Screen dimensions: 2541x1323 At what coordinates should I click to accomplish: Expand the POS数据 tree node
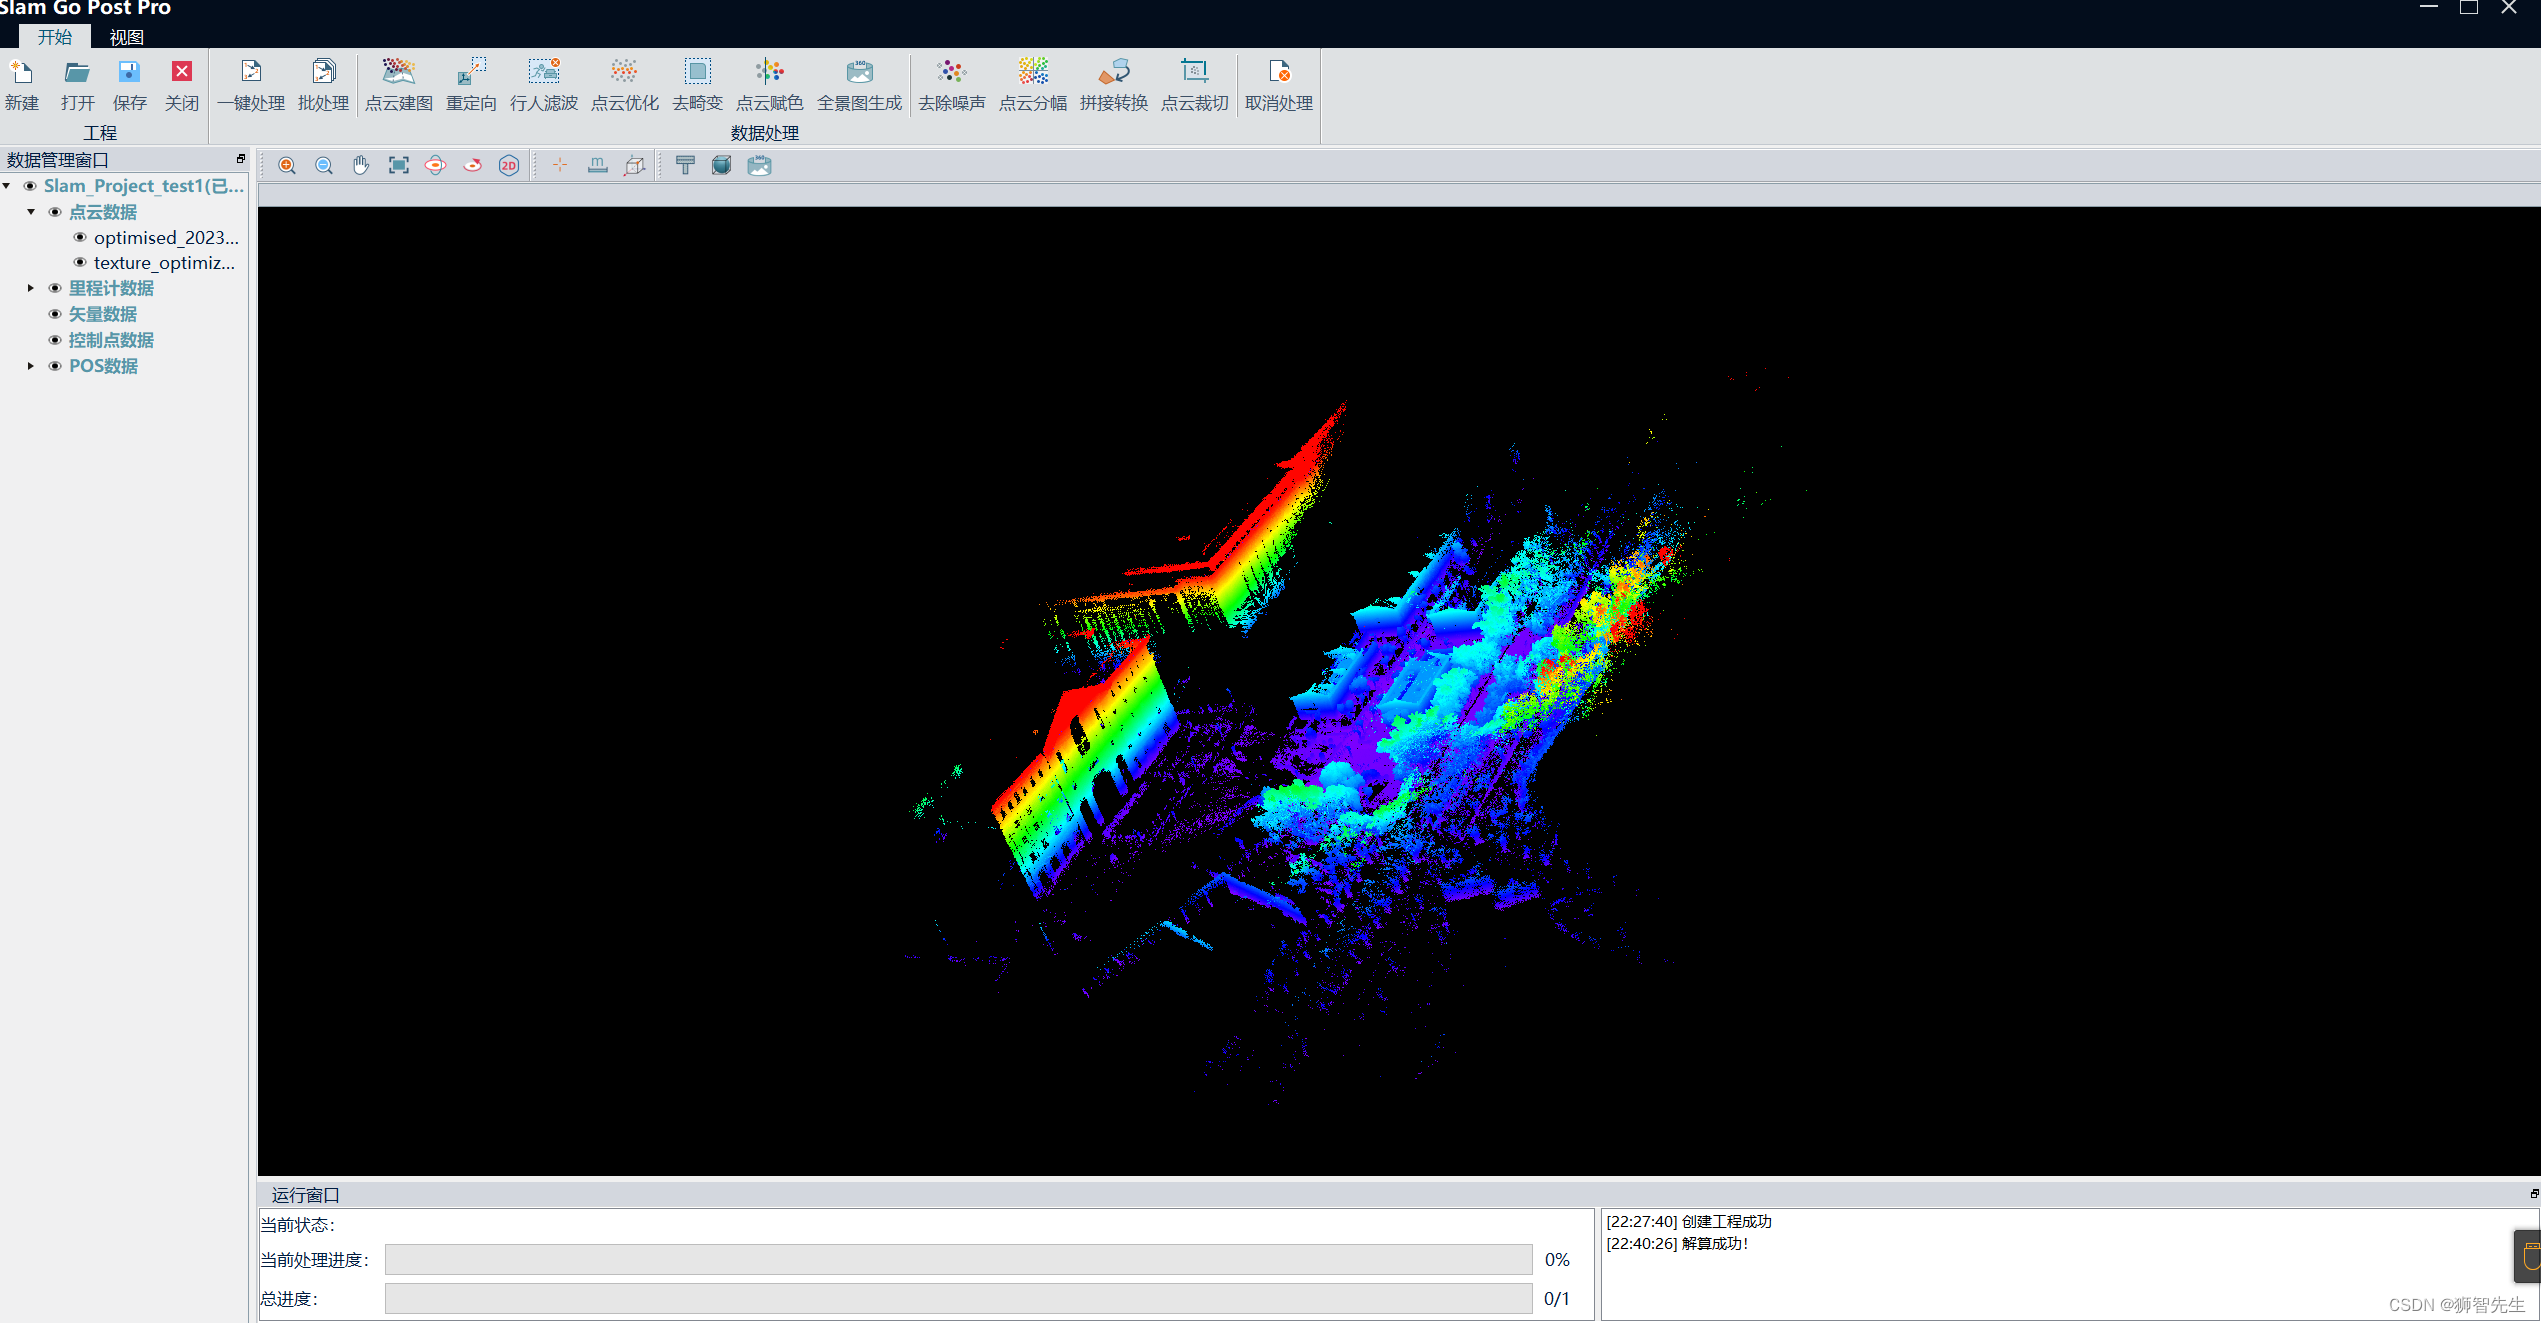[x=31, y=366]
